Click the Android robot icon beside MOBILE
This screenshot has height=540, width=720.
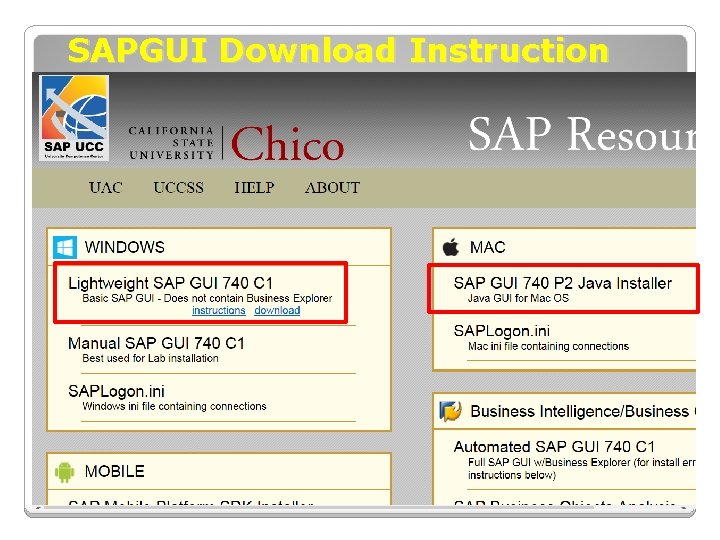pos(64,472)
